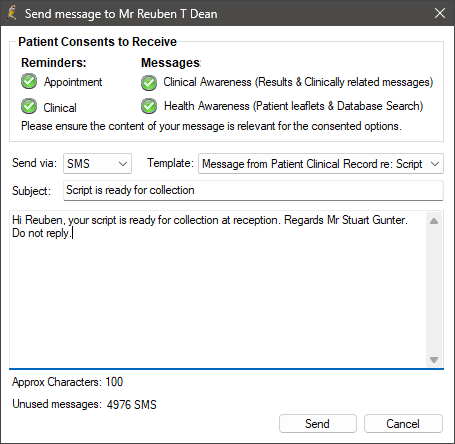Click the 'Approx Characters: 100' text
Image resolution: width=455 pixels, height=444 pixels.
tap(68, 382)
